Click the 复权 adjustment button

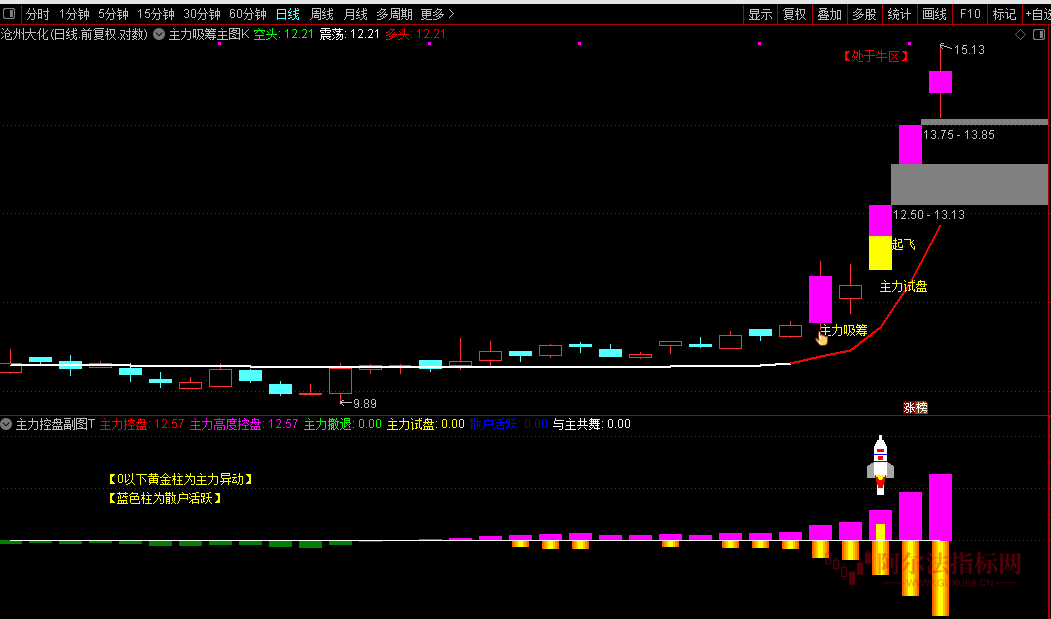click(794, 14)
